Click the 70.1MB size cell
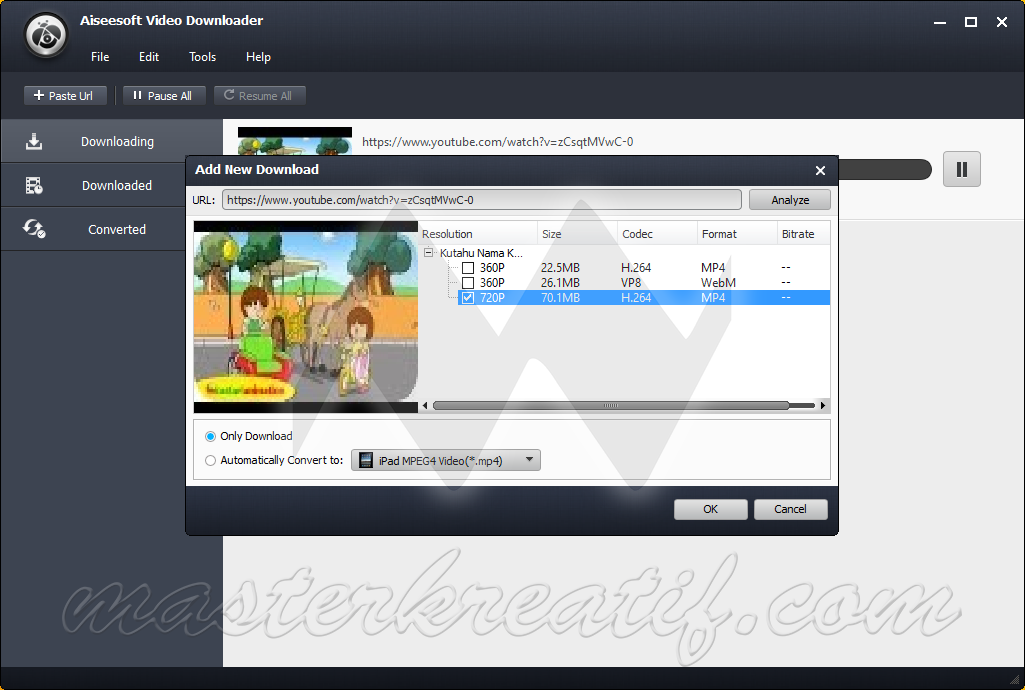The width and height of the screenshot is (1025, 690). pyautogui.click(x=560, y=298)
